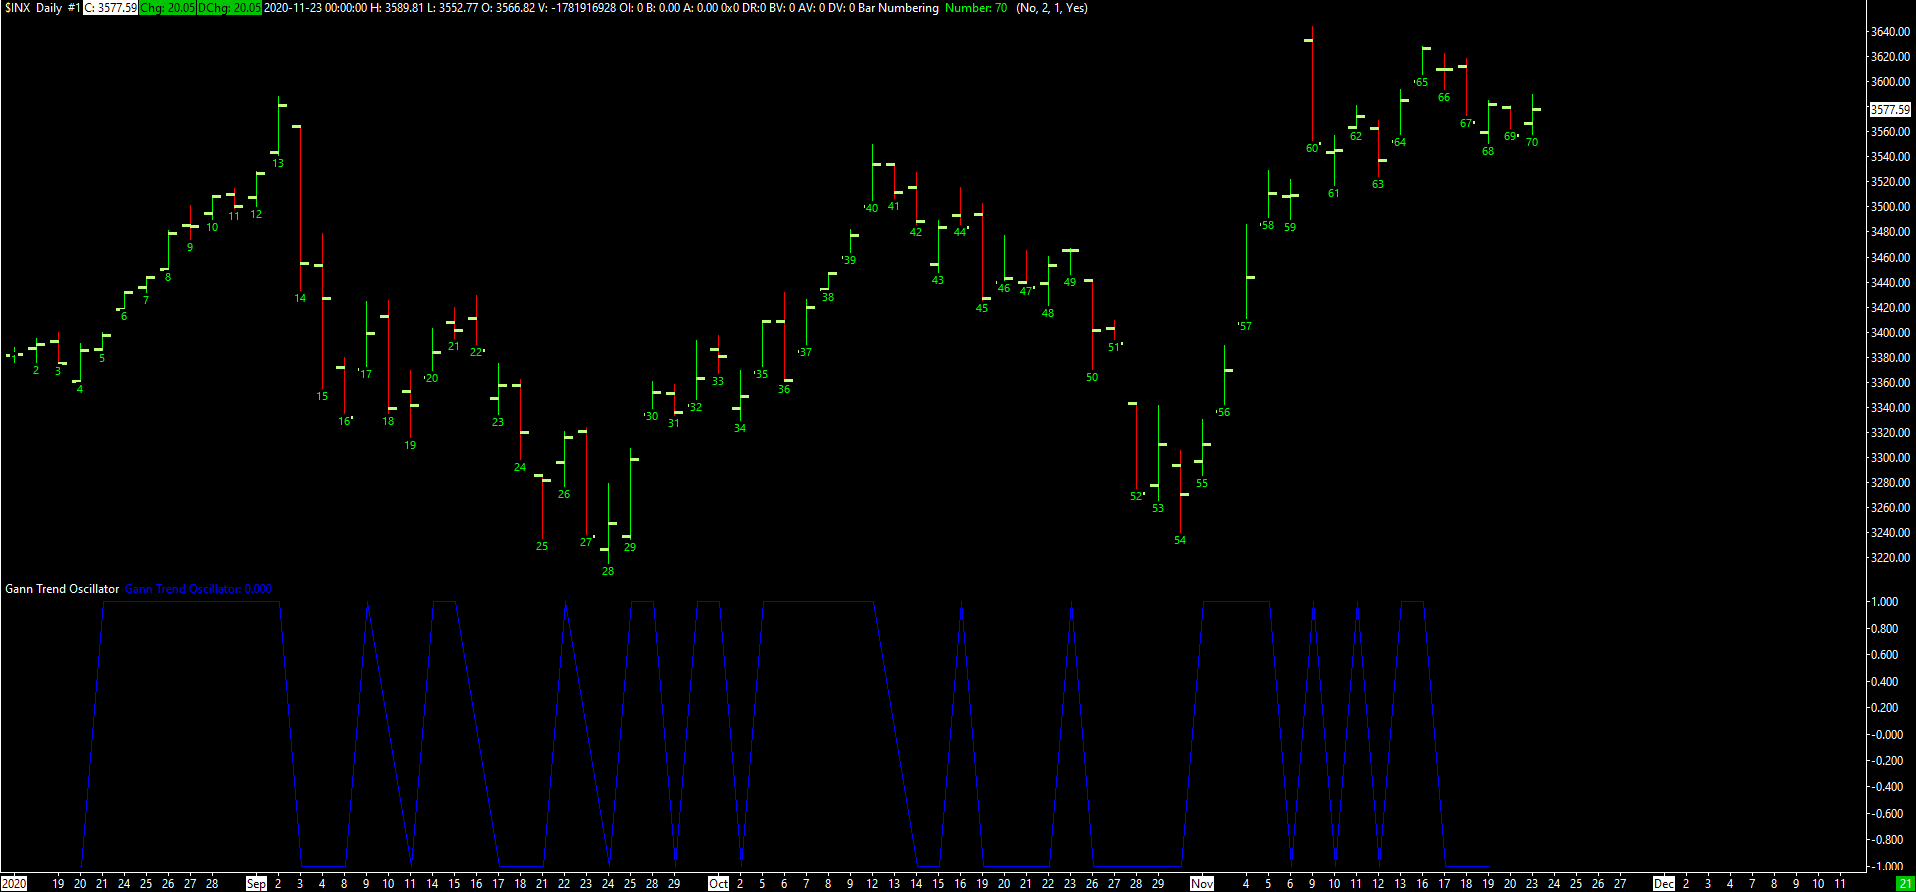The width and height of the screenshot is (1916, 892).
Task: Click the bar number 65 label in the chart
Action: click(1422, 83)
